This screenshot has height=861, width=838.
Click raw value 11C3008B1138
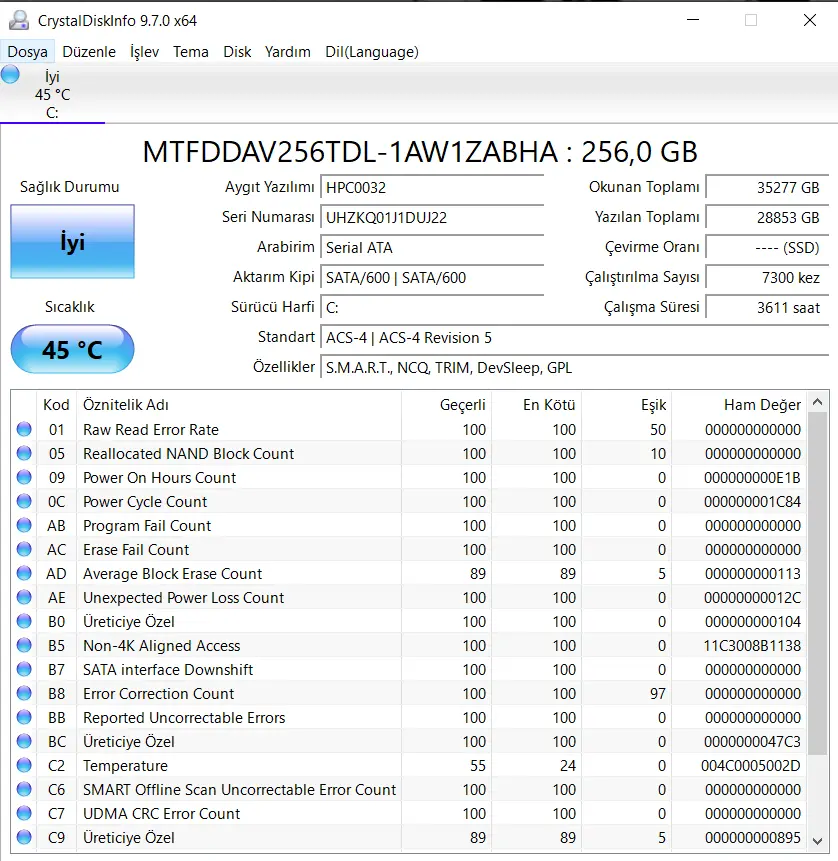[752, 645]
